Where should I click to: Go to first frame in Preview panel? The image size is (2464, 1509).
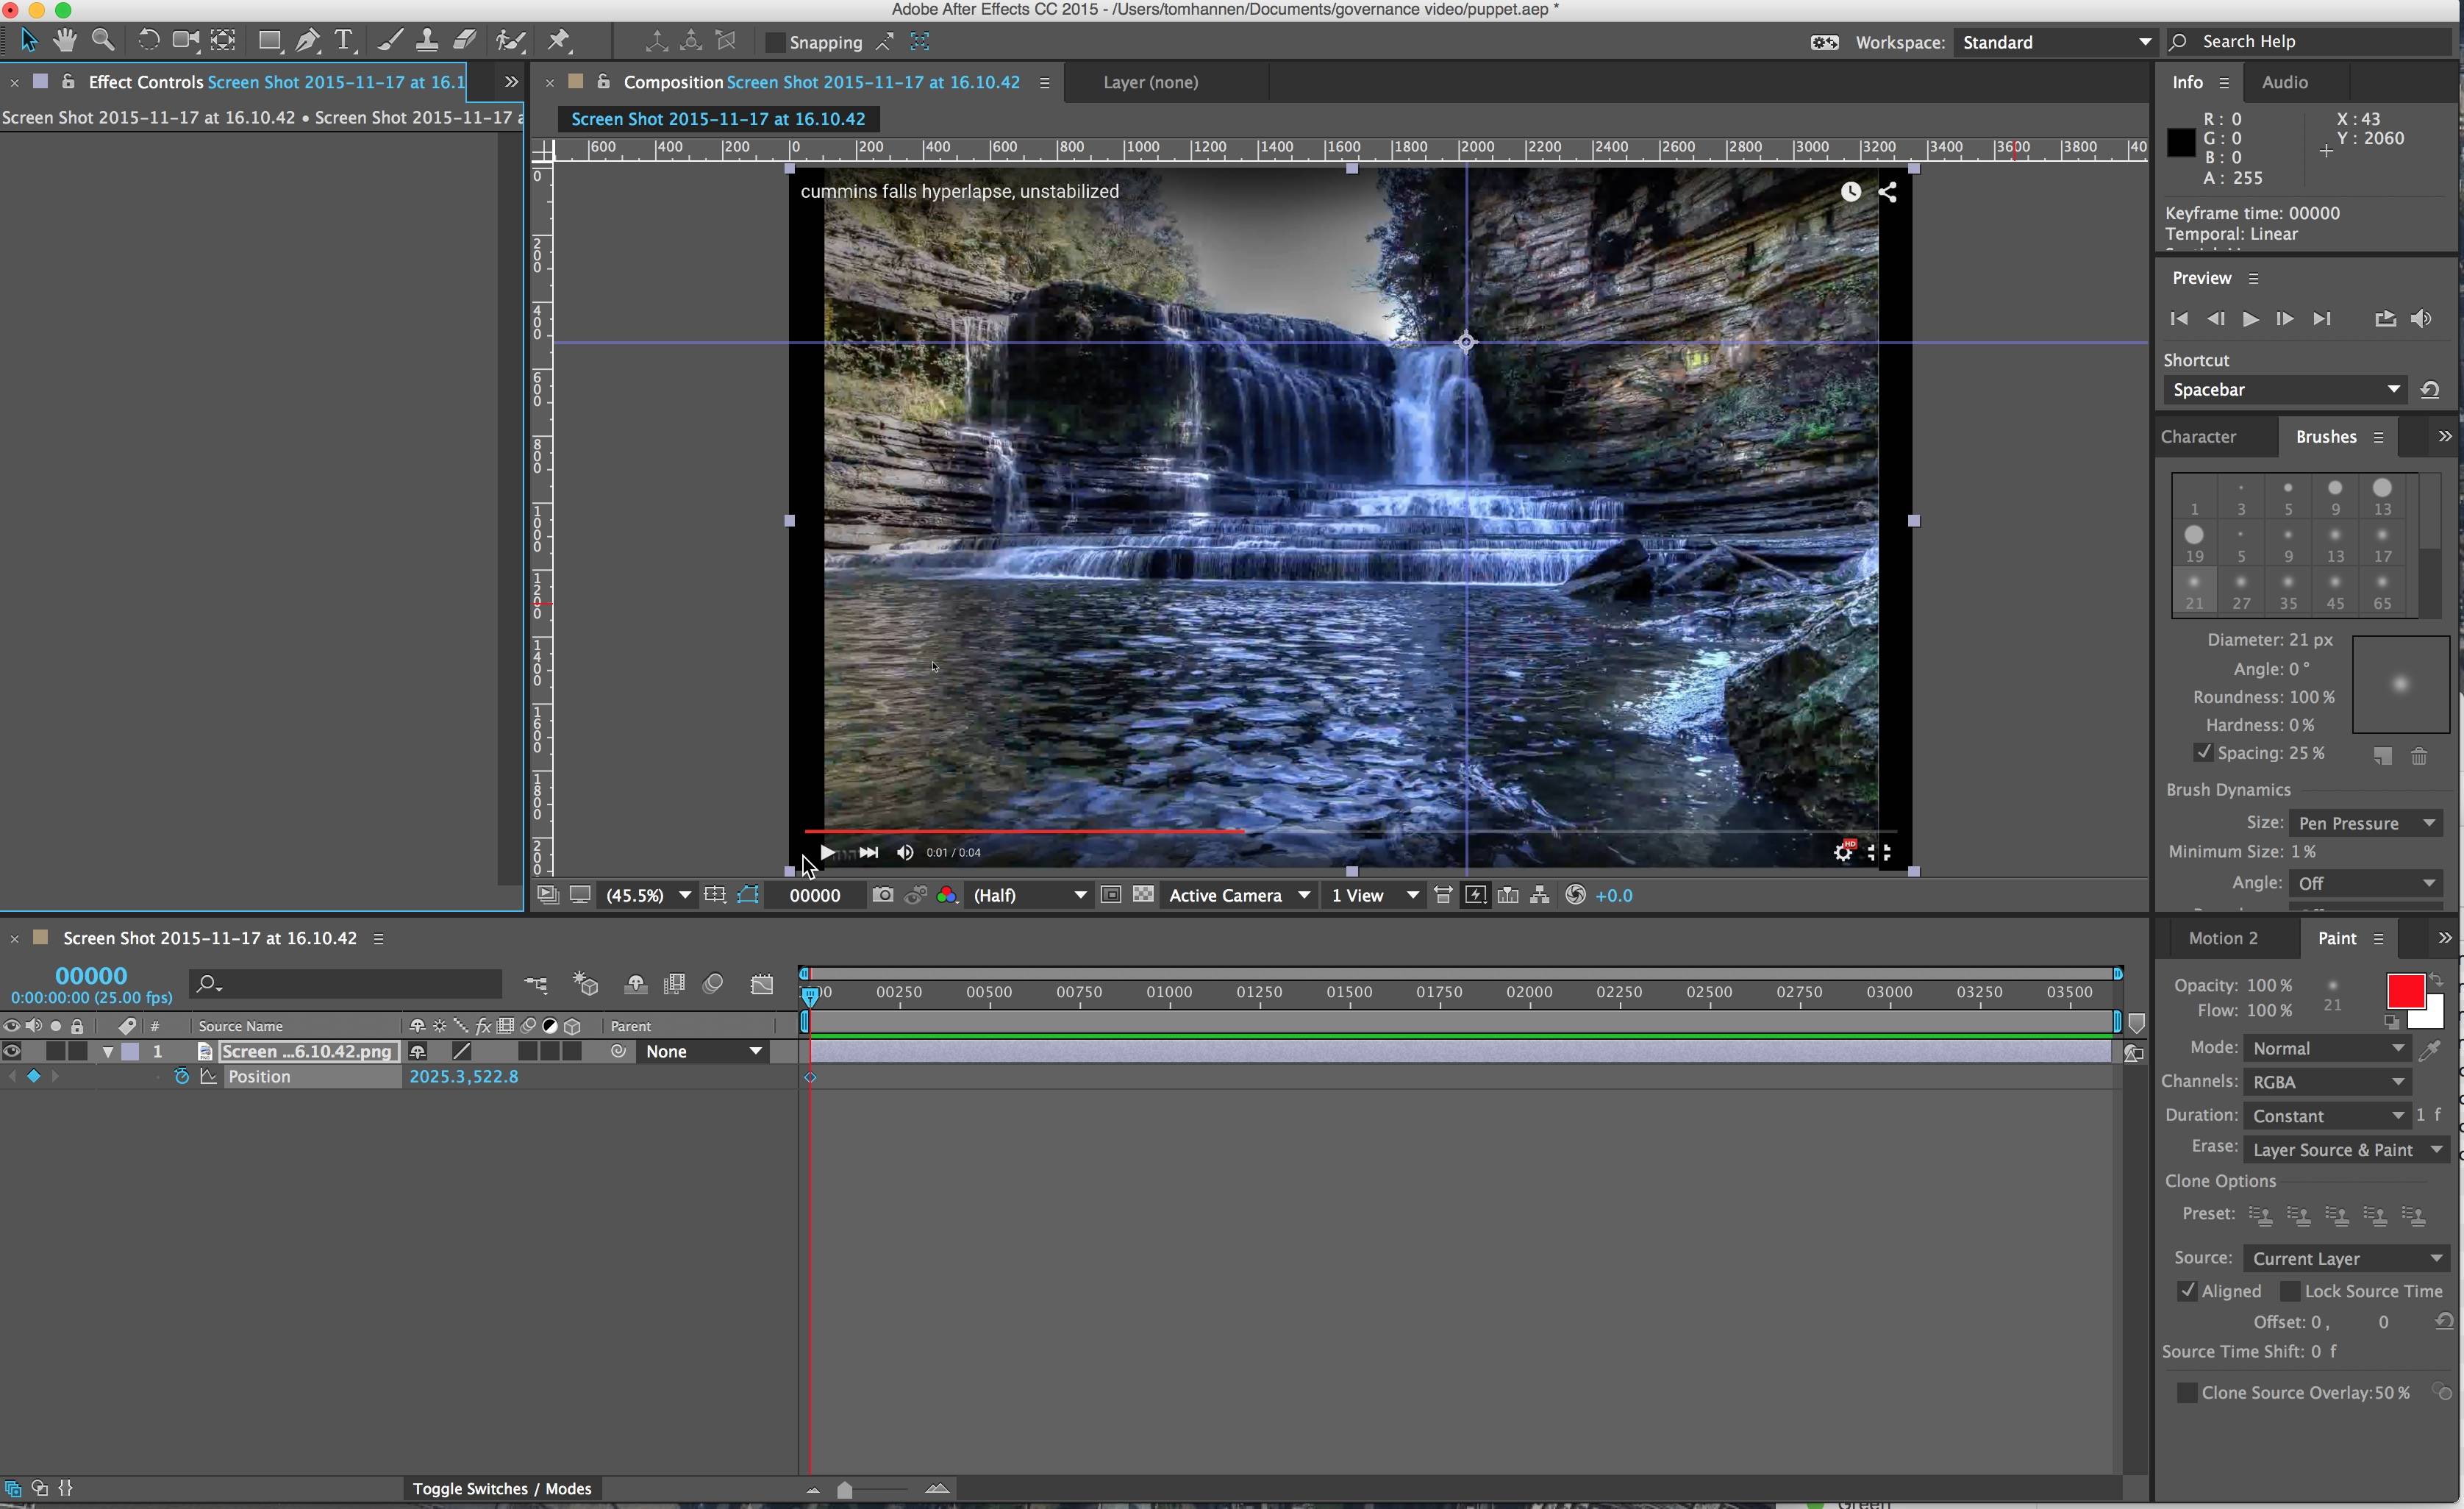click(x=2179, y=319)
